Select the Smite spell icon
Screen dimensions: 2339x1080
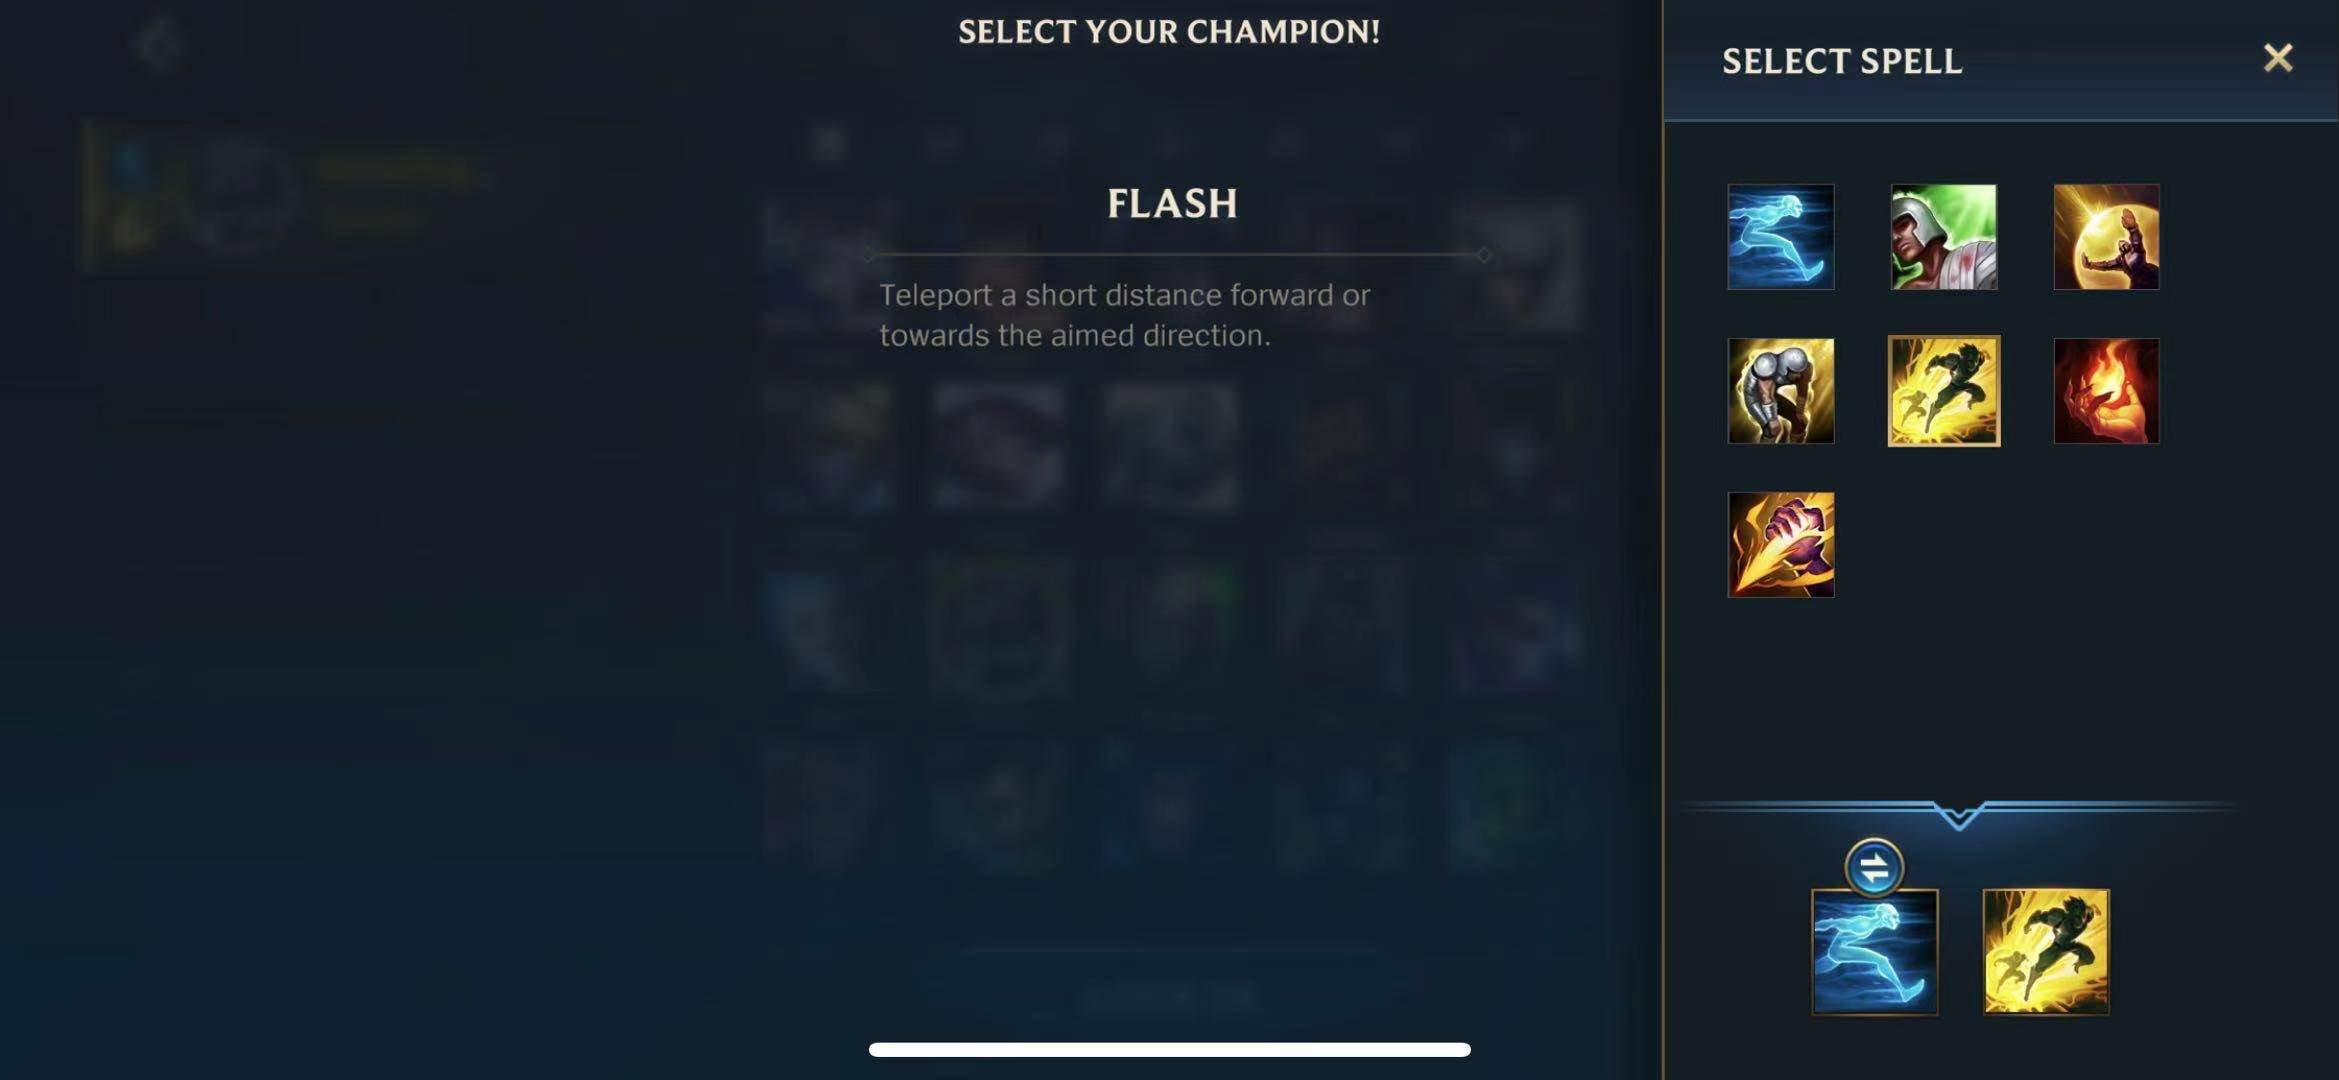tap(1781, 545)
